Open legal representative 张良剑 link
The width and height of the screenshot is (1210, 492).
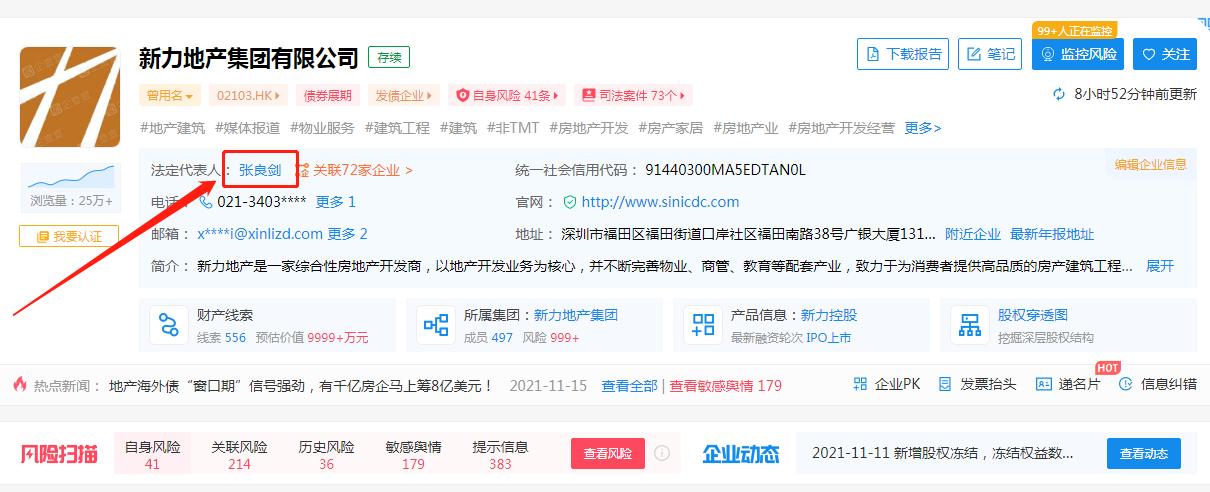[x=260, y=170]
